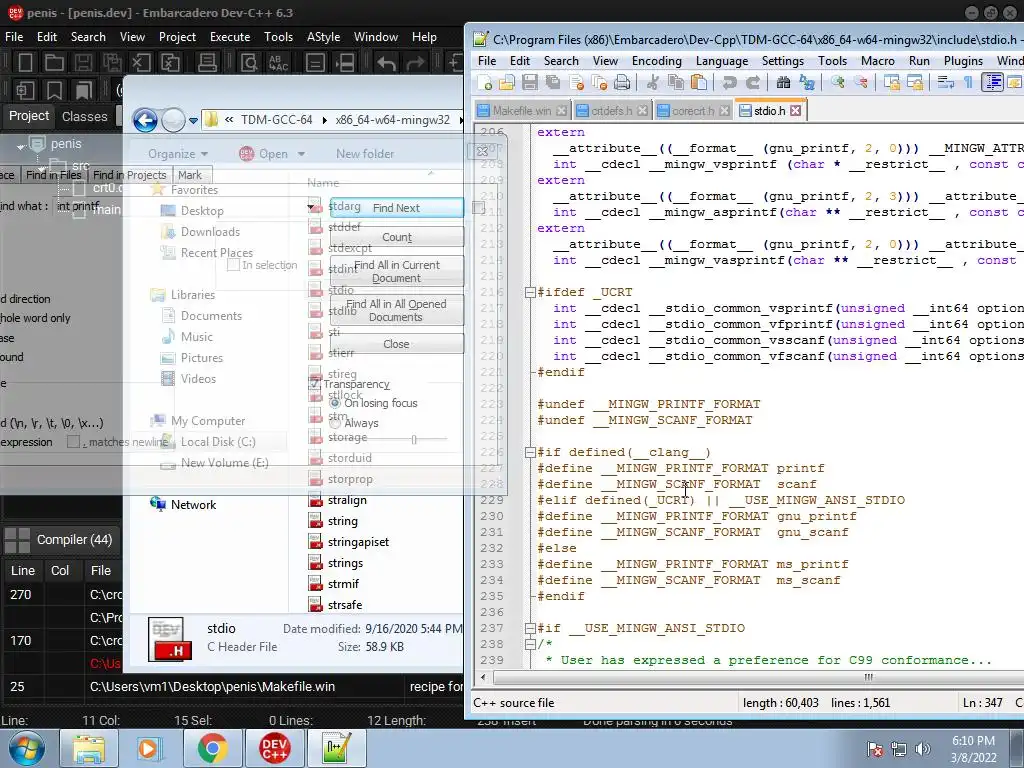Screen dimensions: 1024x768
Task: Open AStyle menu in Dev-C++
Action: click(323, 37)
